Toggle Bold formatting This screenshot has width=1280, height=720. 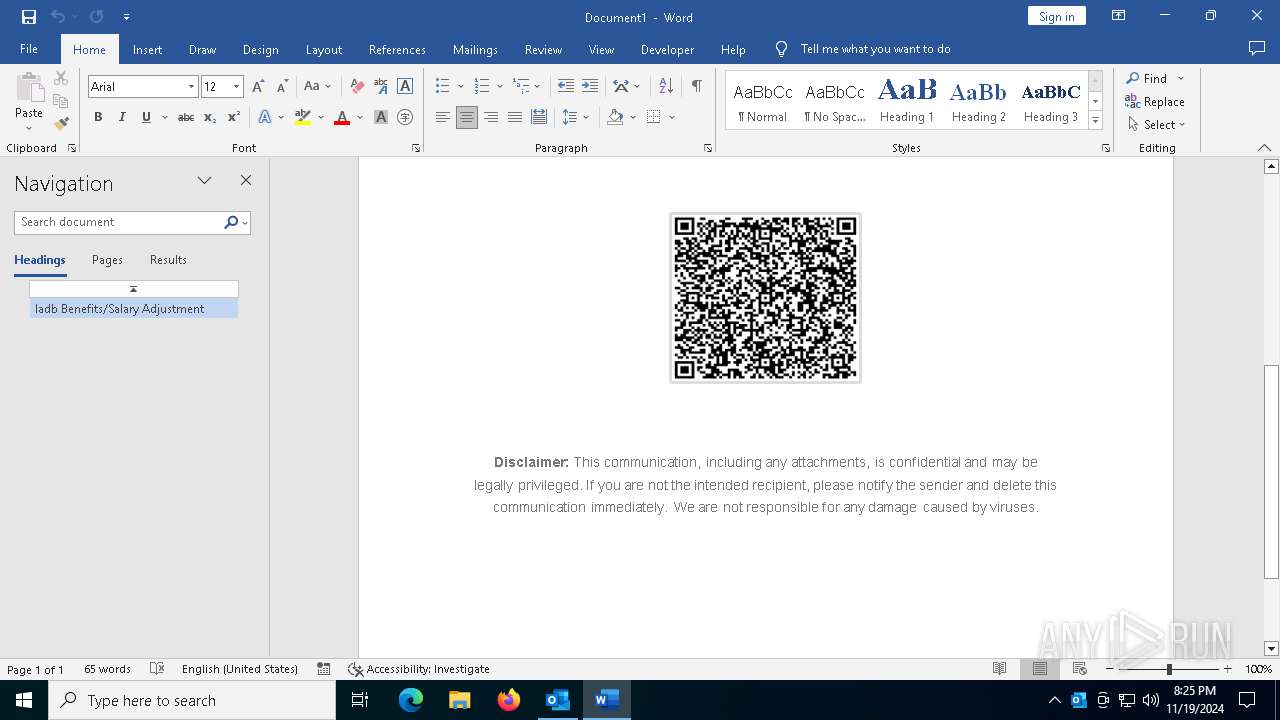point(98,117)
